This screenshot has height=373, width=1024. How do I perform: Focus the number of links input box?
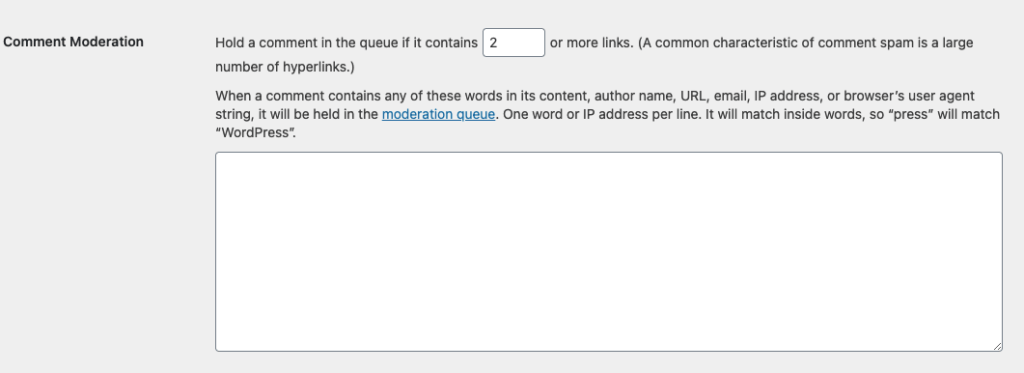513,42
